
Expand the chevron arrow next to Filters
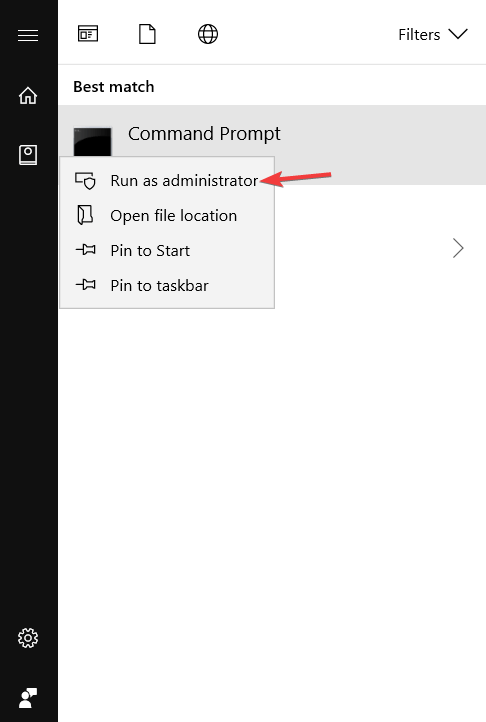point(458,34)
